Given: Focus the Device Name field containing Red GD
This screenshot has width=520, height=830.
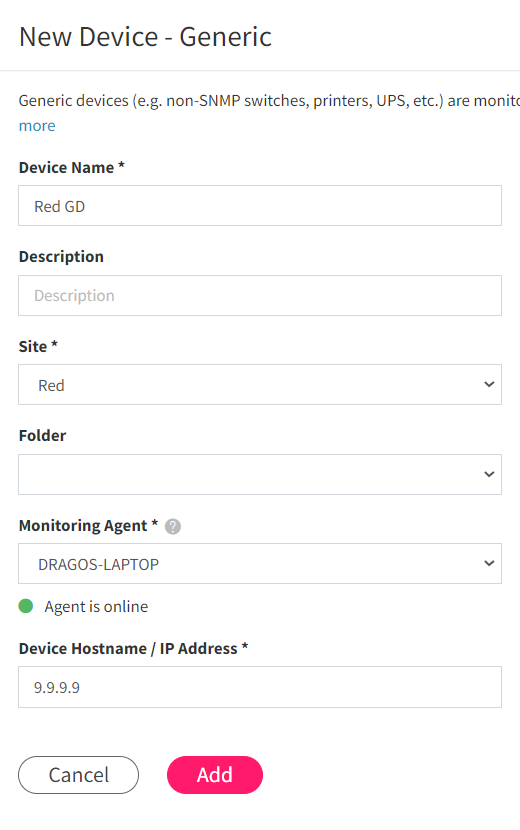Looking at the screenshot, I should coord(260,206).
